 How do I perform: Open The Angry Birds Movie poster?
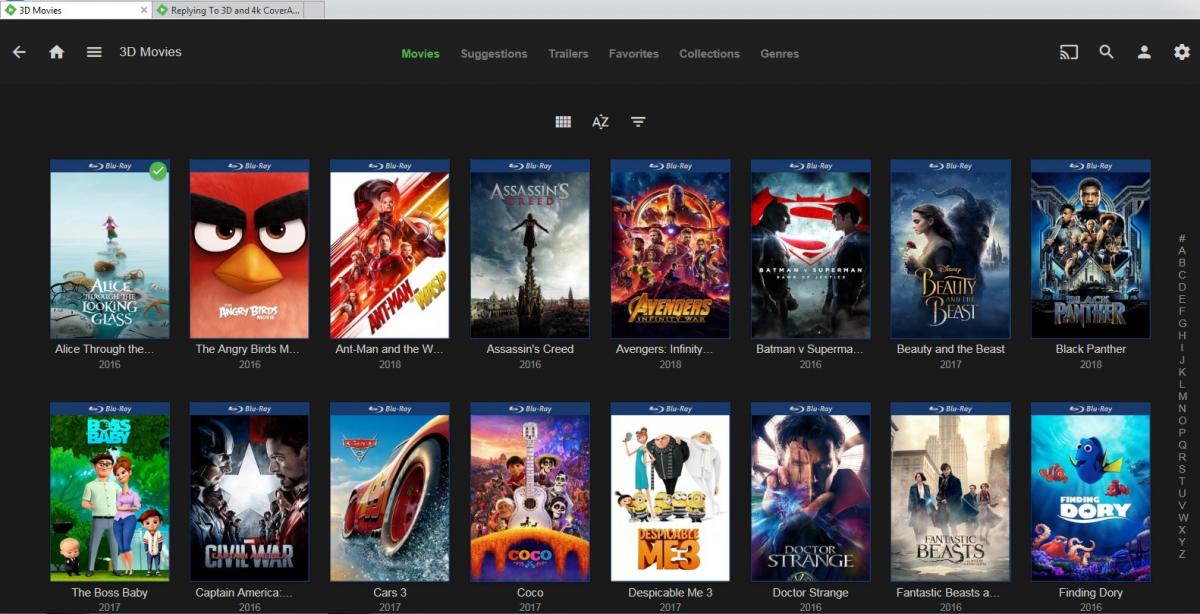(250, 249)
